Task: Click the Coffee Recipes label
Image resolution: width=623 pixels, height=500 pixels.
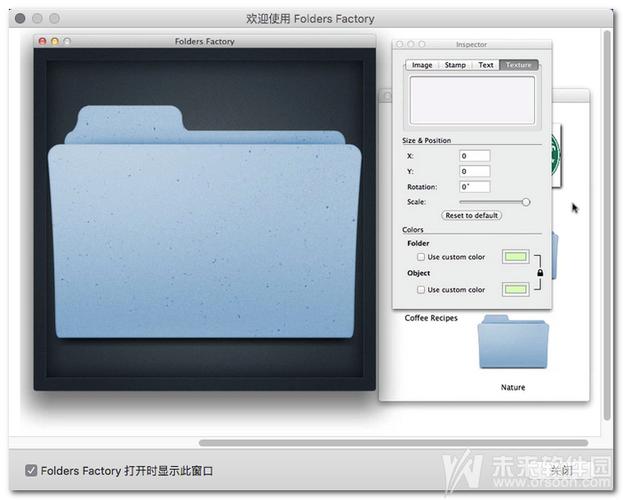Action: click(431, 318)
